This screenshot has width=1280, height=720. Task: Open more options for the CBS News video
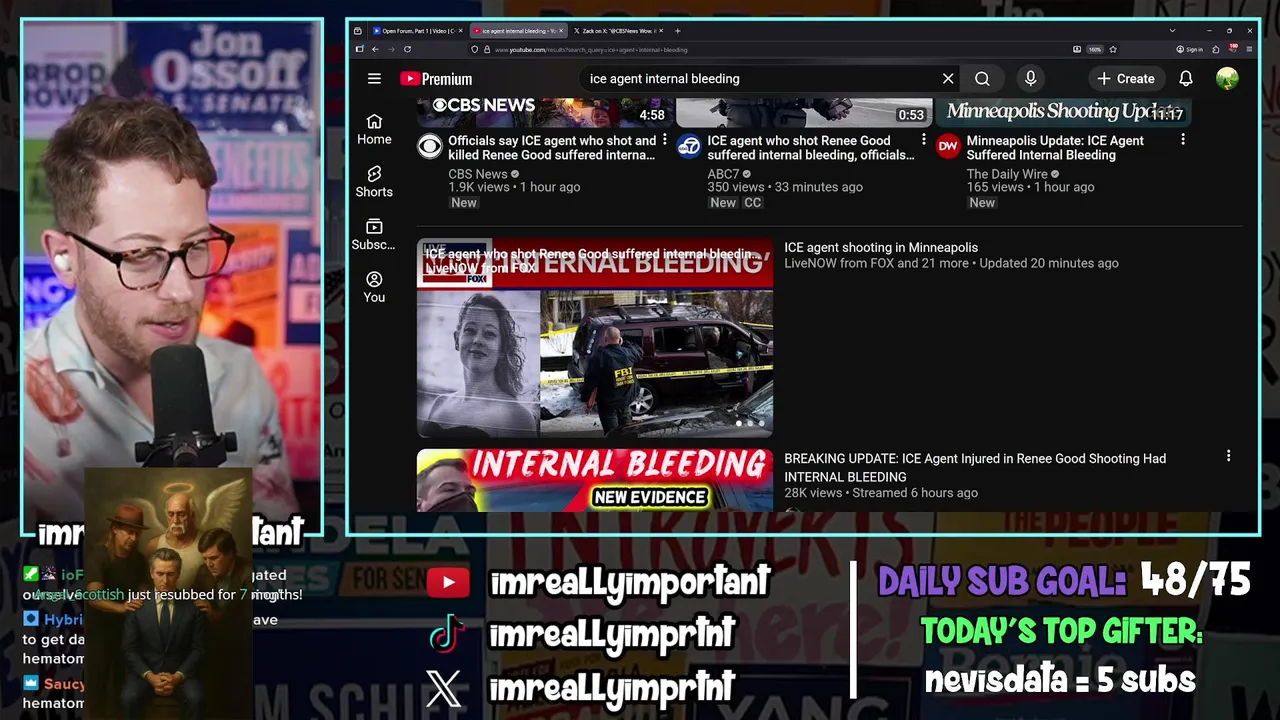pyautogui.click(x=664, y=140)
